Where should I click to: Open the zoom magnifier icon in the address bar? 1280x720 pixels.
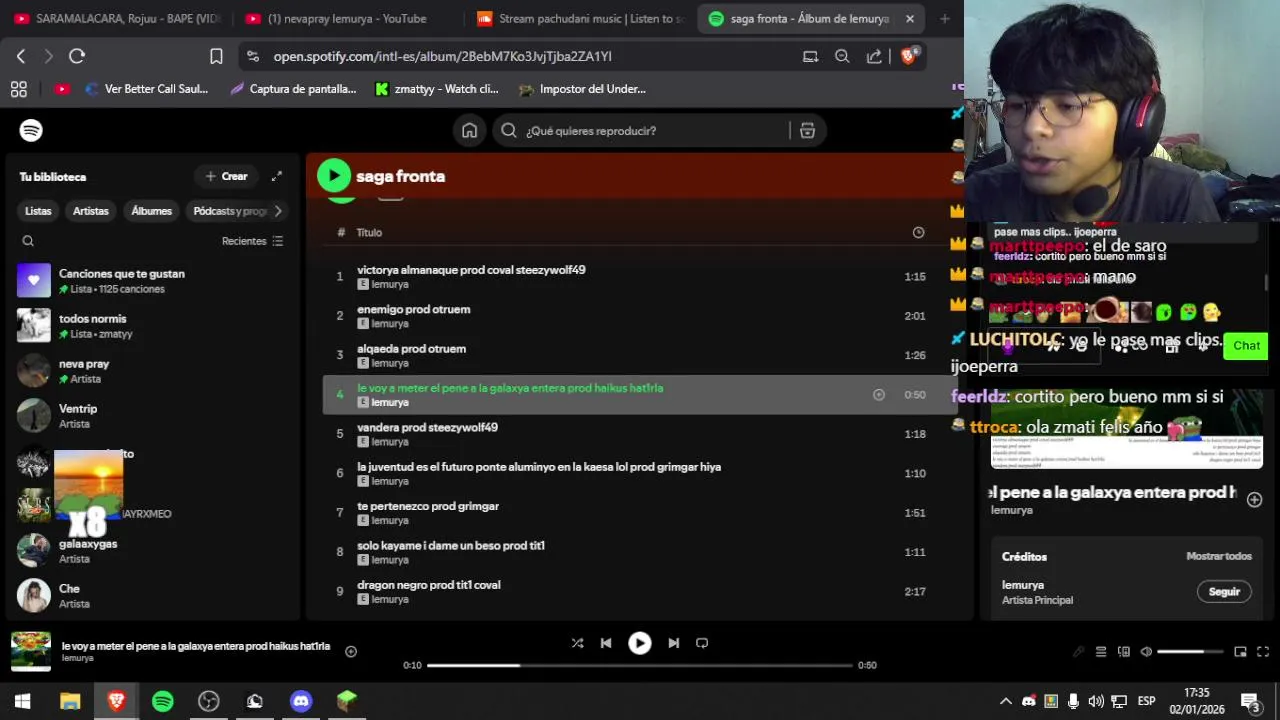(x=842, y=57)
